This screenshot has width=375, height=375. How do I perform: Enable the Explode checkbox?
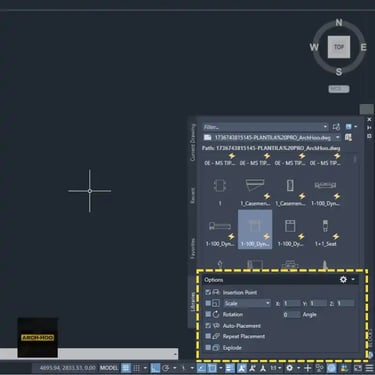pyautogui.click(x=208, y=348)
